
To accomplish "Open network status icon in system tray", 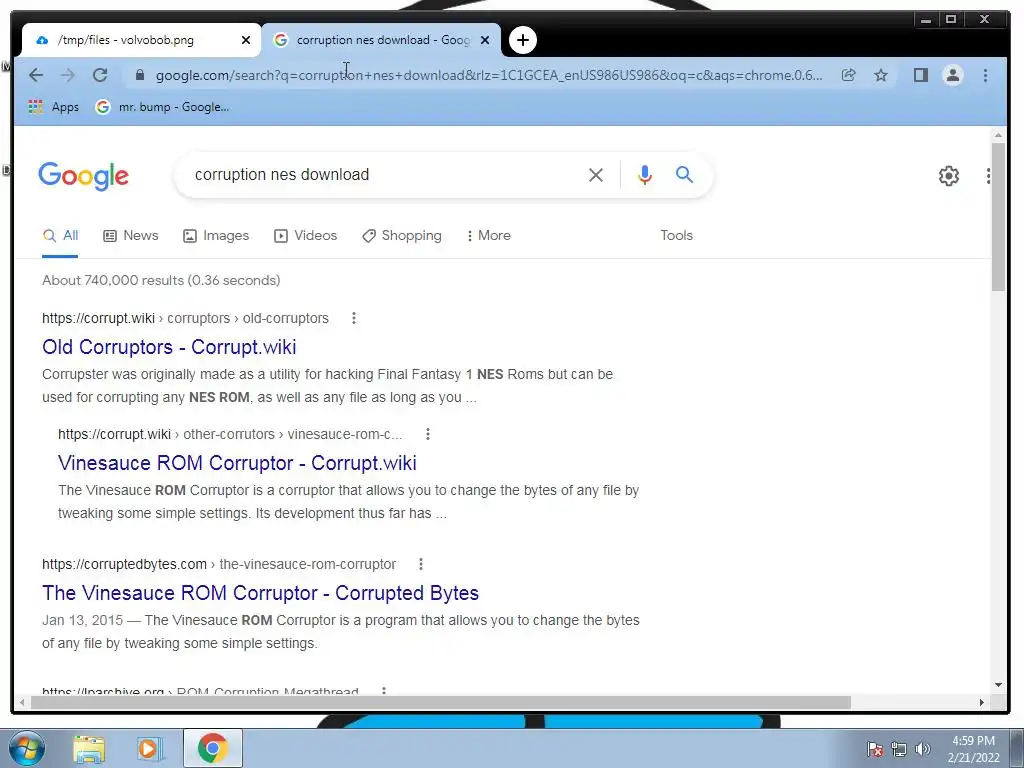I will pyautogui.click(x=899, y=749).
